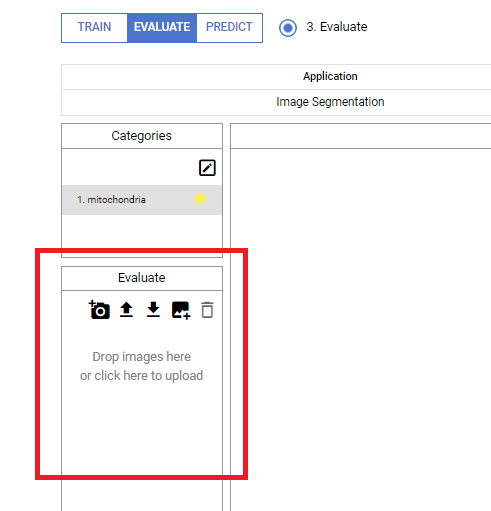Click the upload arrow icon in Evaluate panel

pos(126,310)
